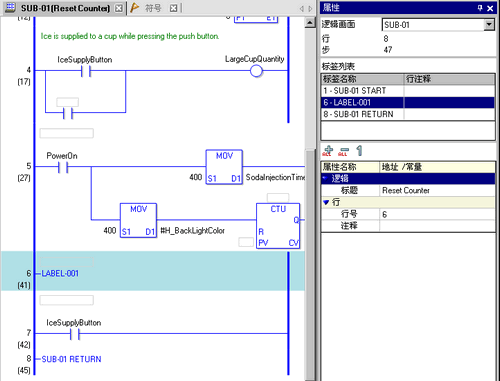
Task: Close the SUB-01(Reset Counter) tab
Action: point(119,8)
